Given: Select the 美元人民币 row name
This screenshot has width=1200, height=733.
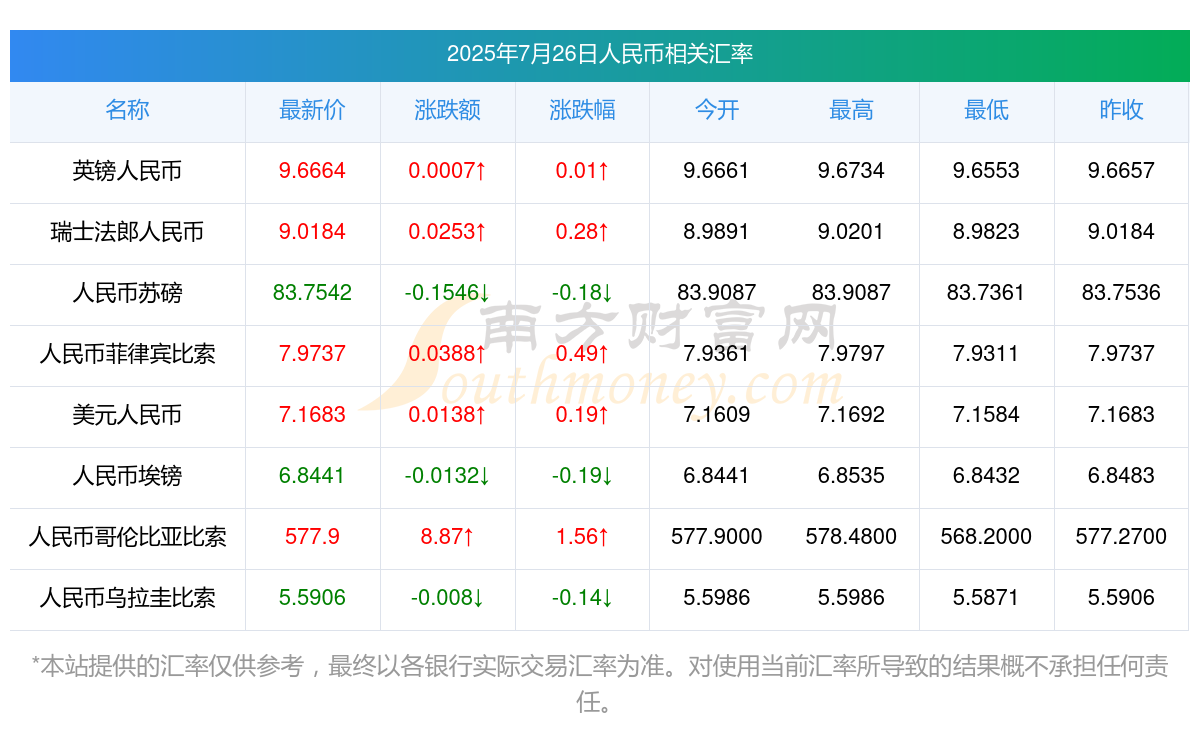Looking at the screenshot, I should 127,415.
